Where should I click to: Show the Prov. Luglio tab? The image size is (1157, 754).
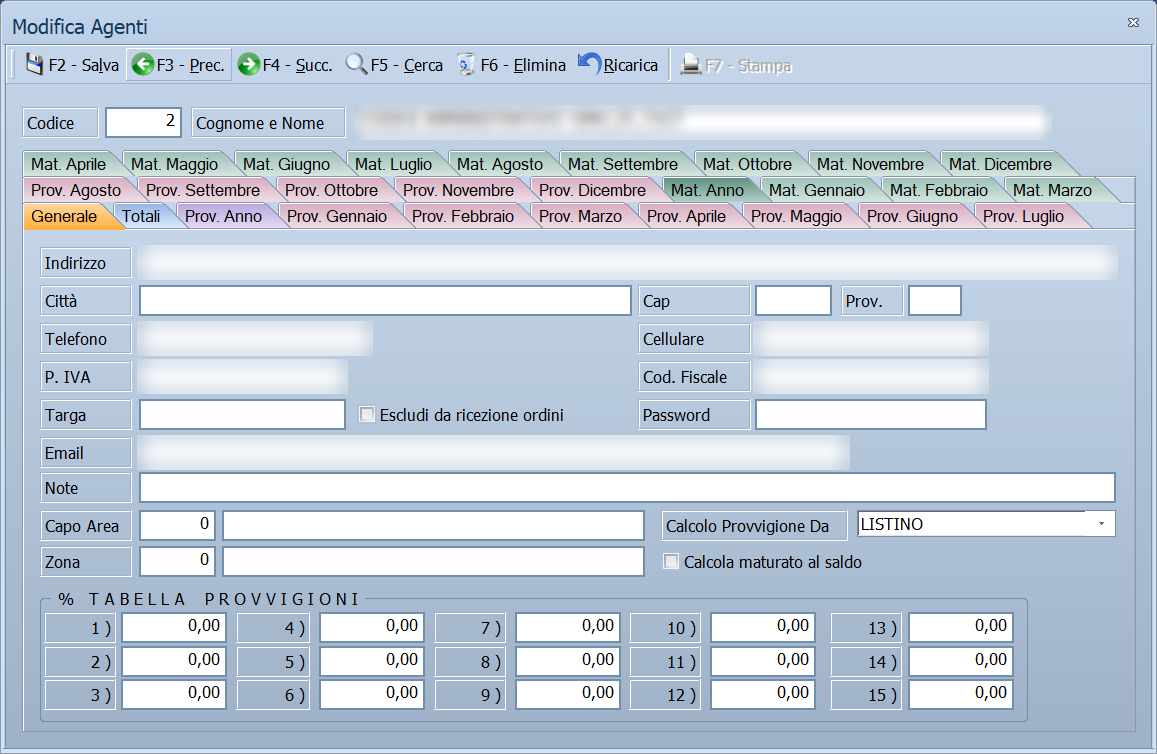tap(1023, 216)
